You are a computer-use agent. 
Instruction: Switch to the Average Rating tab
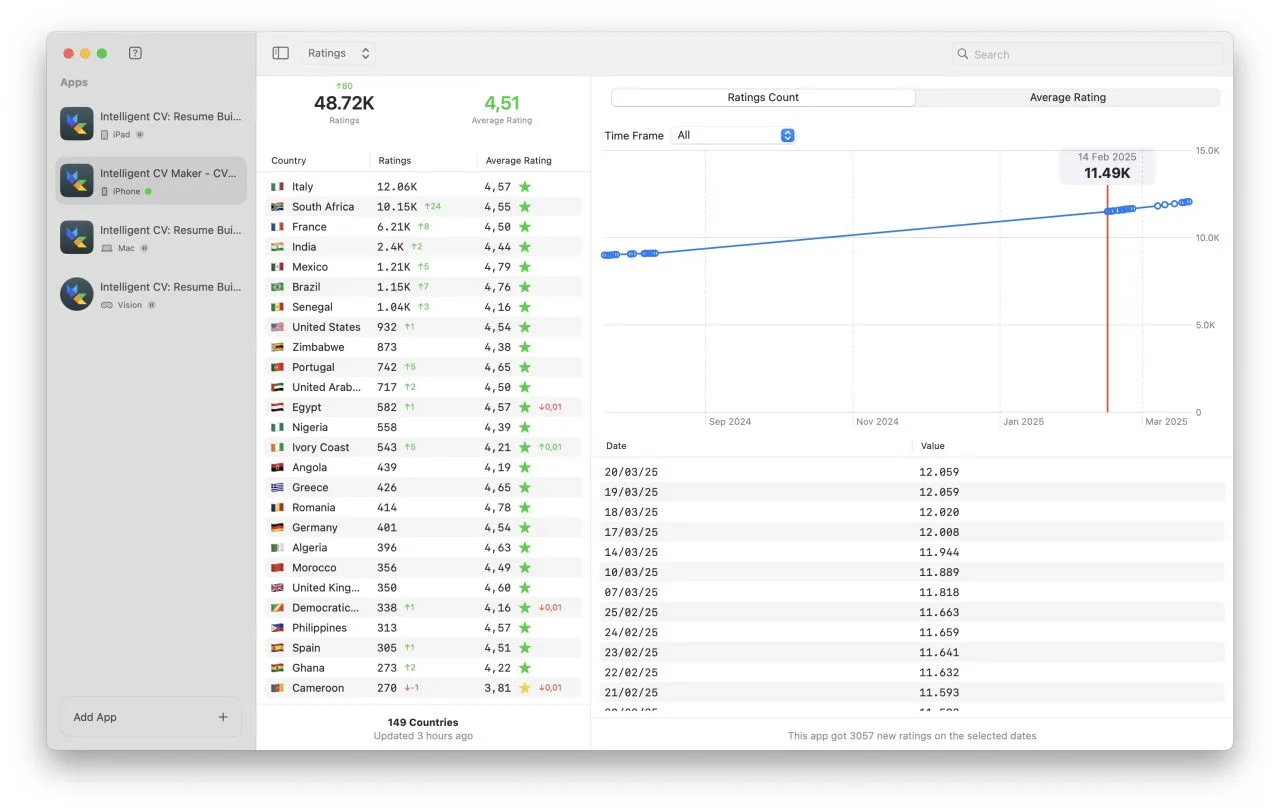click(x=1068, y=98)
